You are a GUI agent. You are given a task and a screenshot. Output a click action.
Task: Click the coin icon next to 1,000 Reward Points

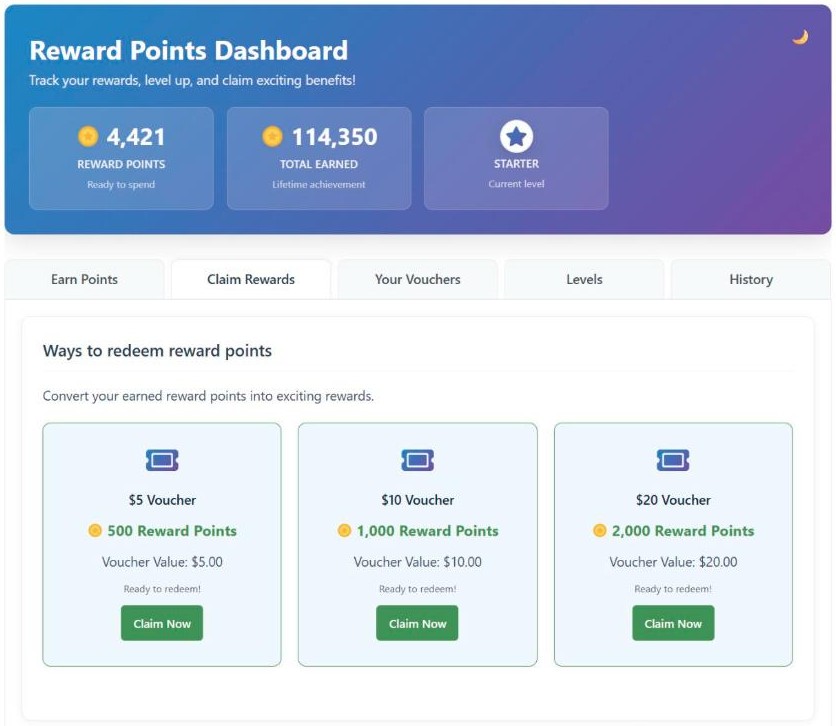[344, 531]
